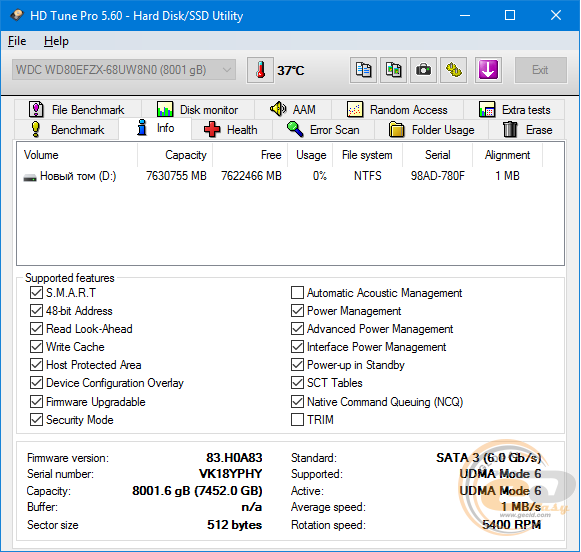Open the File Benchmark tab
This screenshot has height=552, width=581.
pyautogui.click(x=78, y=110)
